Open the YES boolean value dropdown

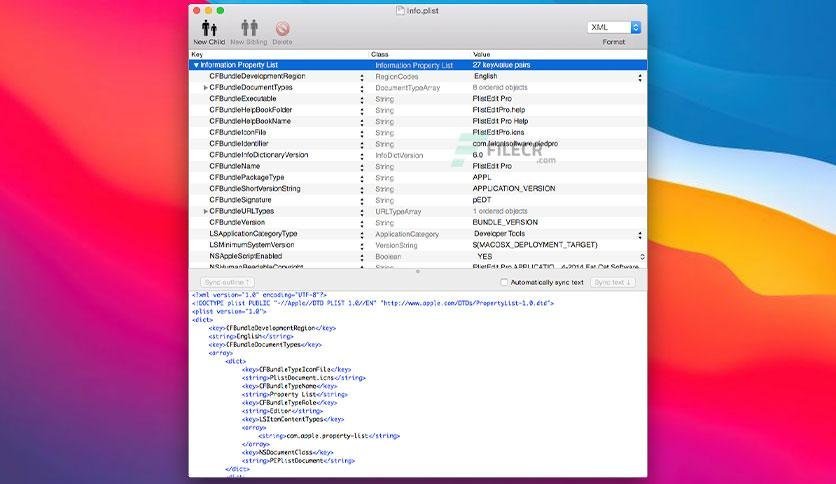pyautogui.click(x=642, y=257)
